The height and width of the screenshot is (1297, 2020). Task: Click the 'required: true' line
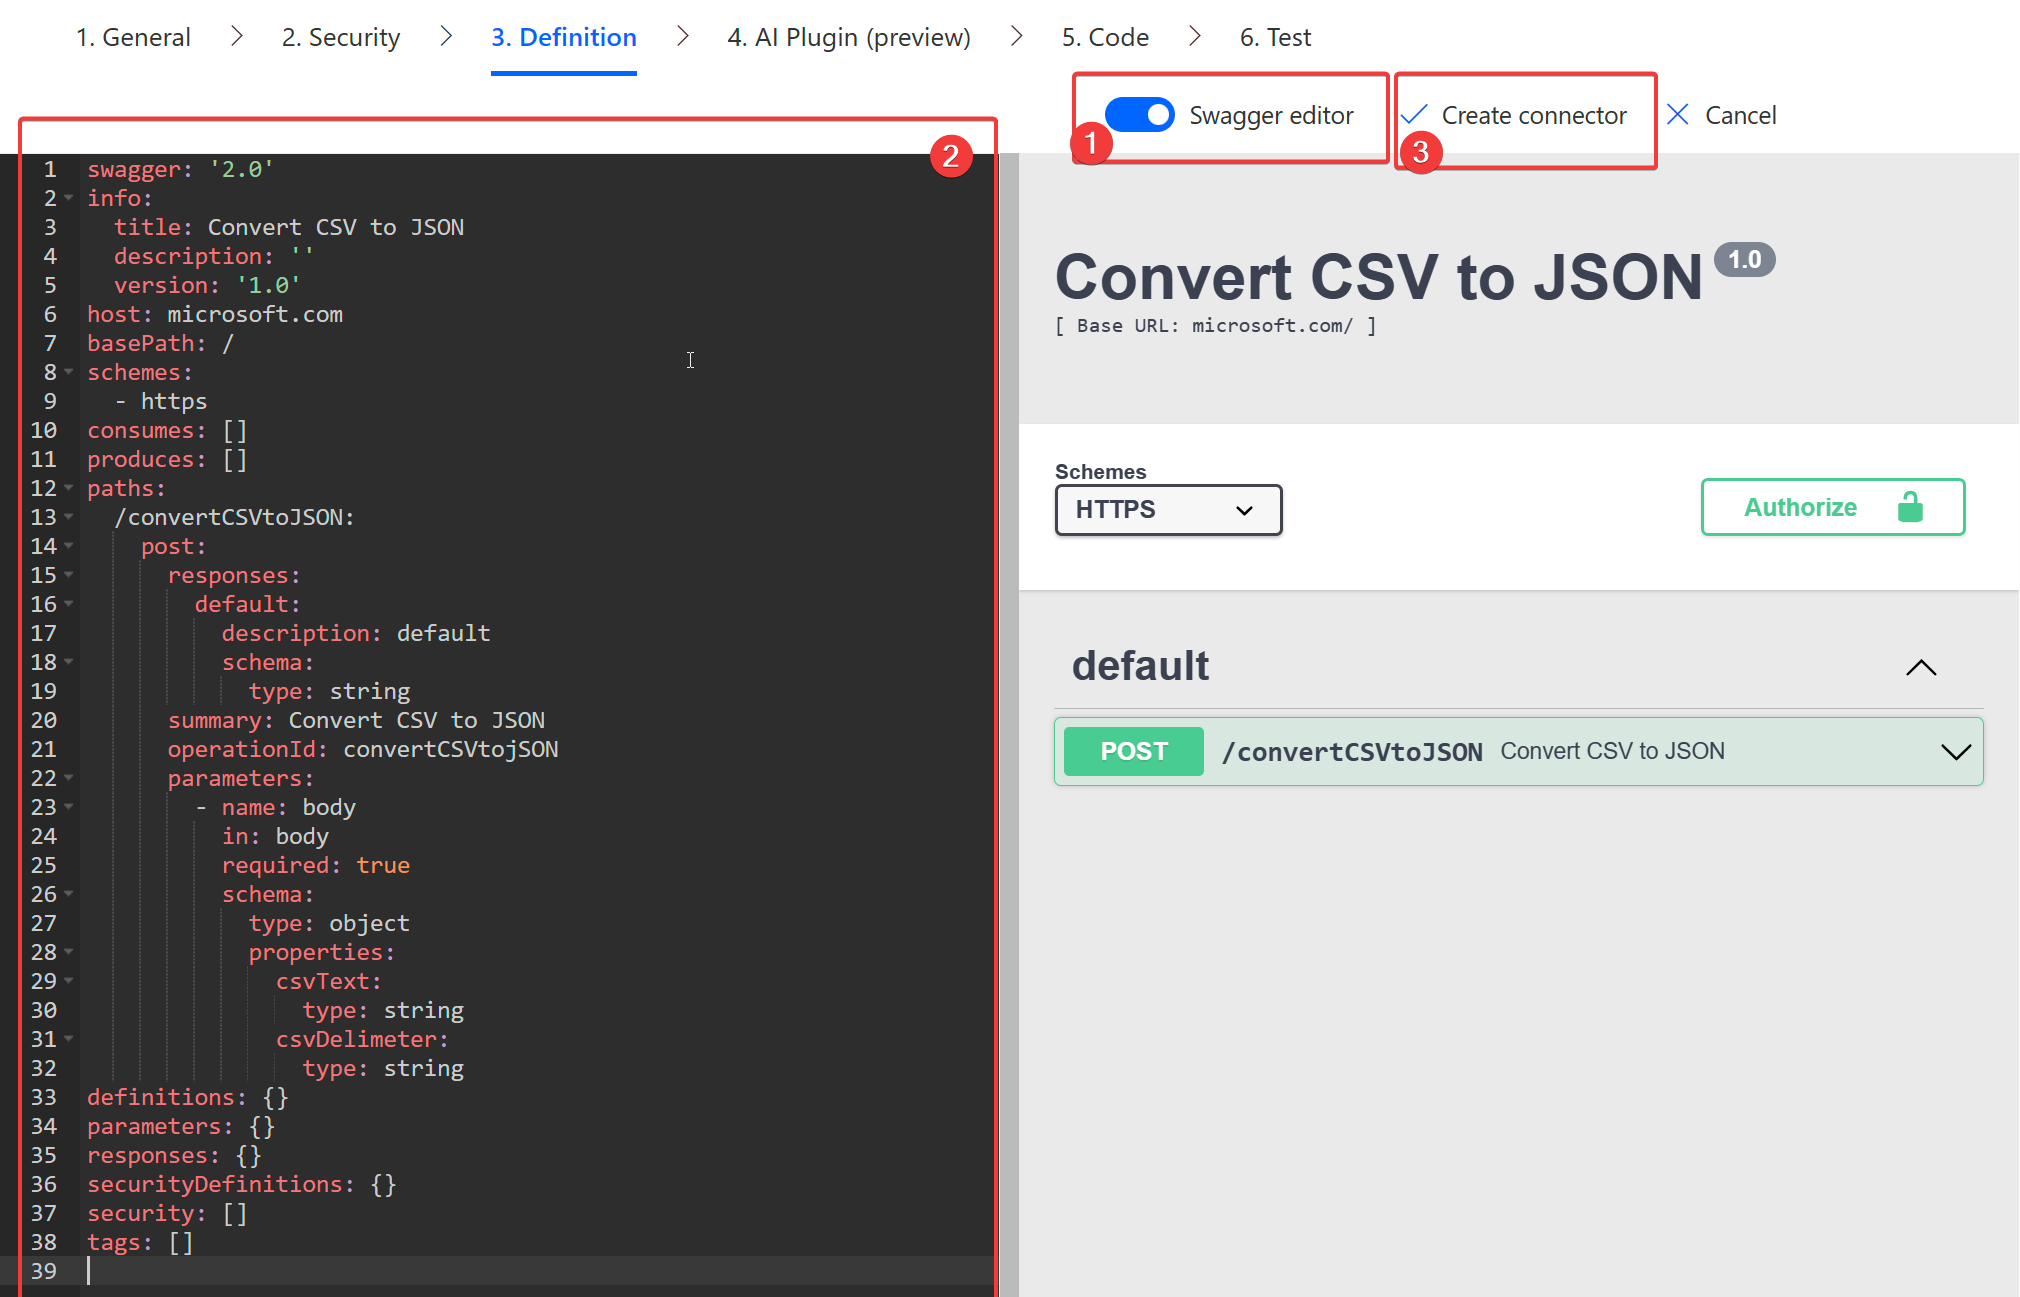[316, 865]
